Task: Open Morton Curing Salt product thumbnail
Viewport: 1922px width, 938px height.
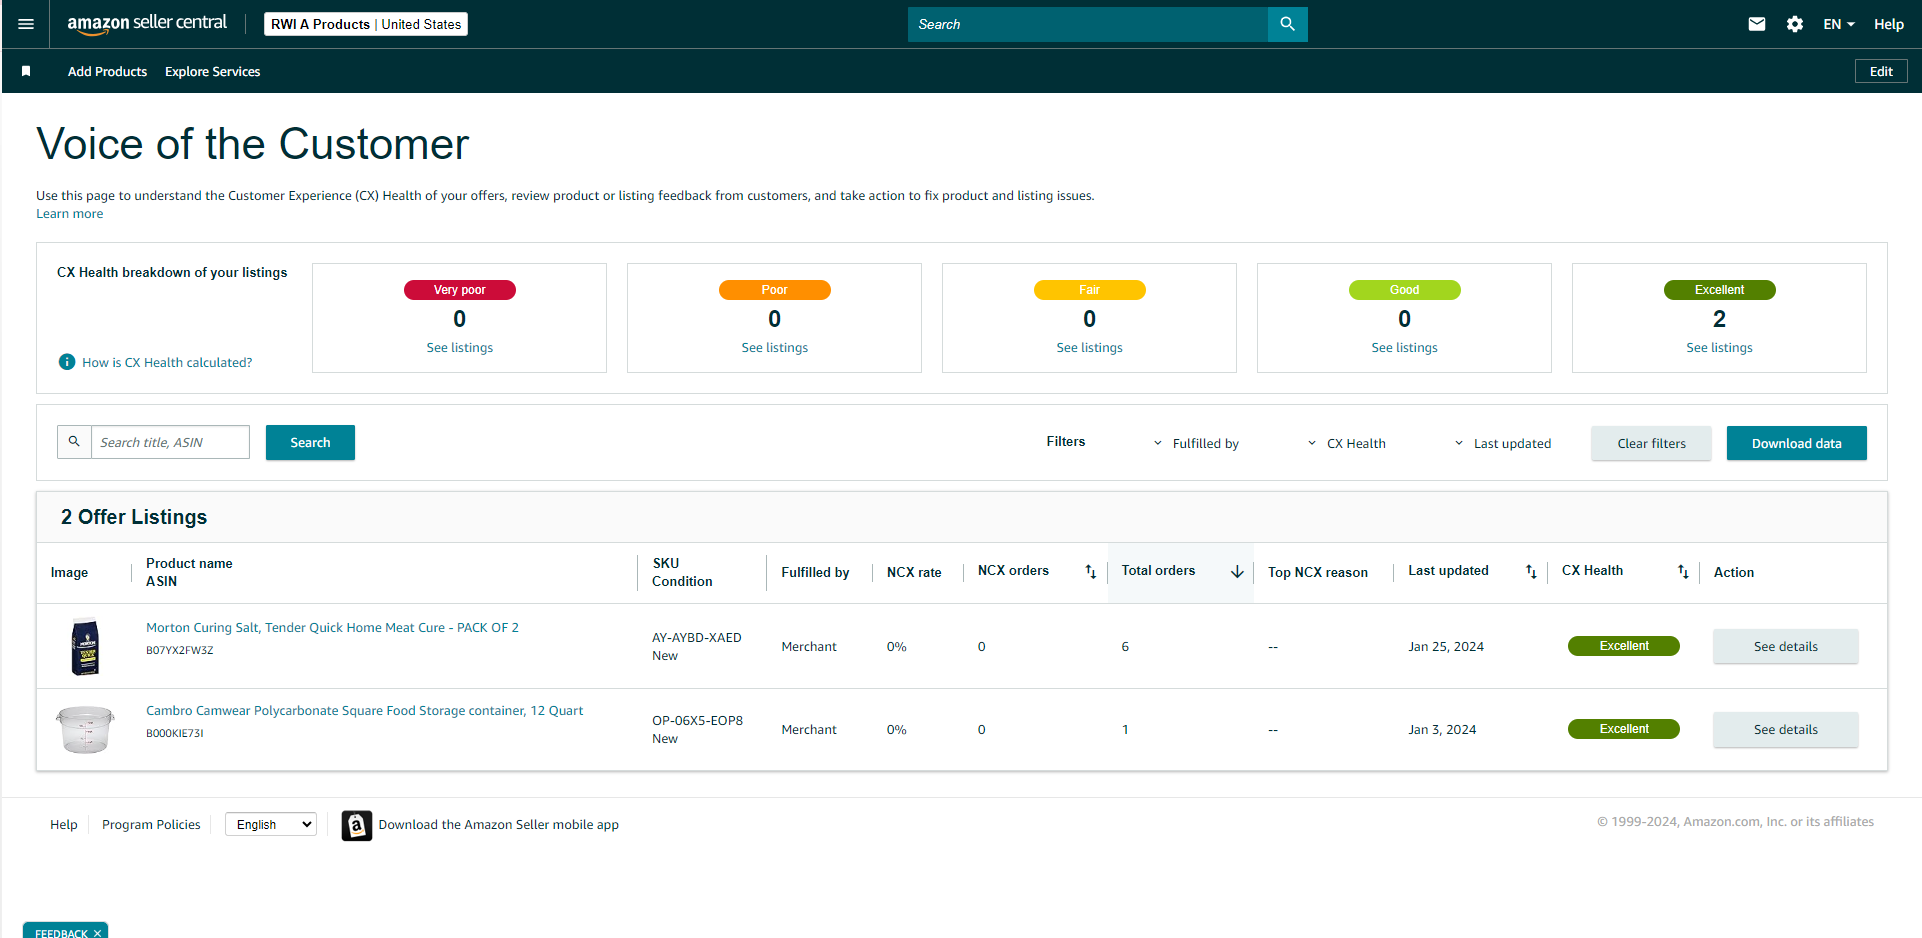Action: pyautogui.click(x=86, y=647)
